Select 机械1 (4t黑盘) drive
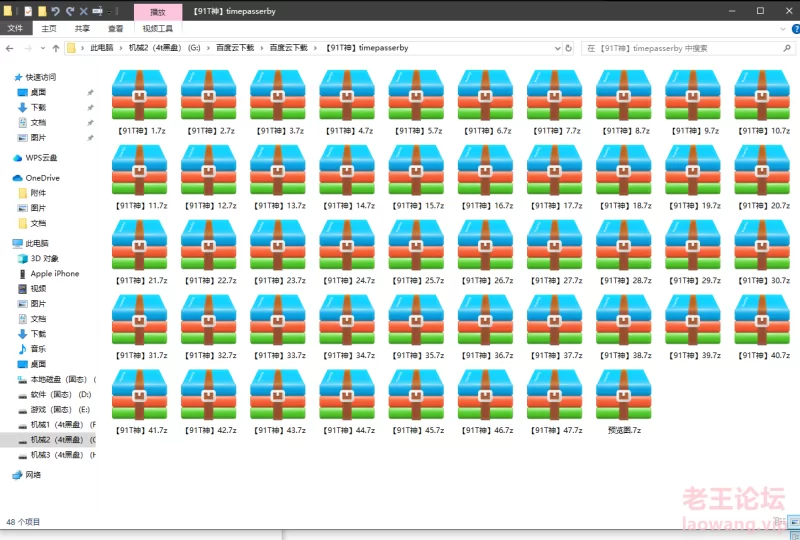The image size is (800, 540). click(56, 424)
